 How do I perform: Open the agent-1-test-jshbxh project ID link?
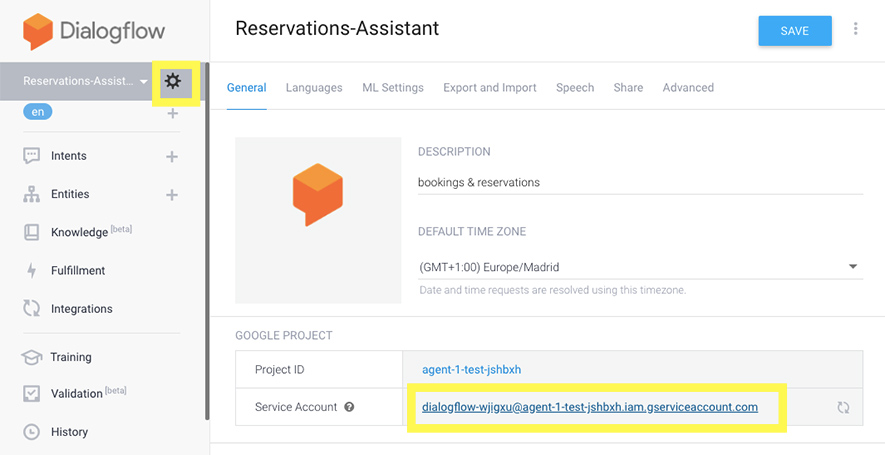(471, 370)
